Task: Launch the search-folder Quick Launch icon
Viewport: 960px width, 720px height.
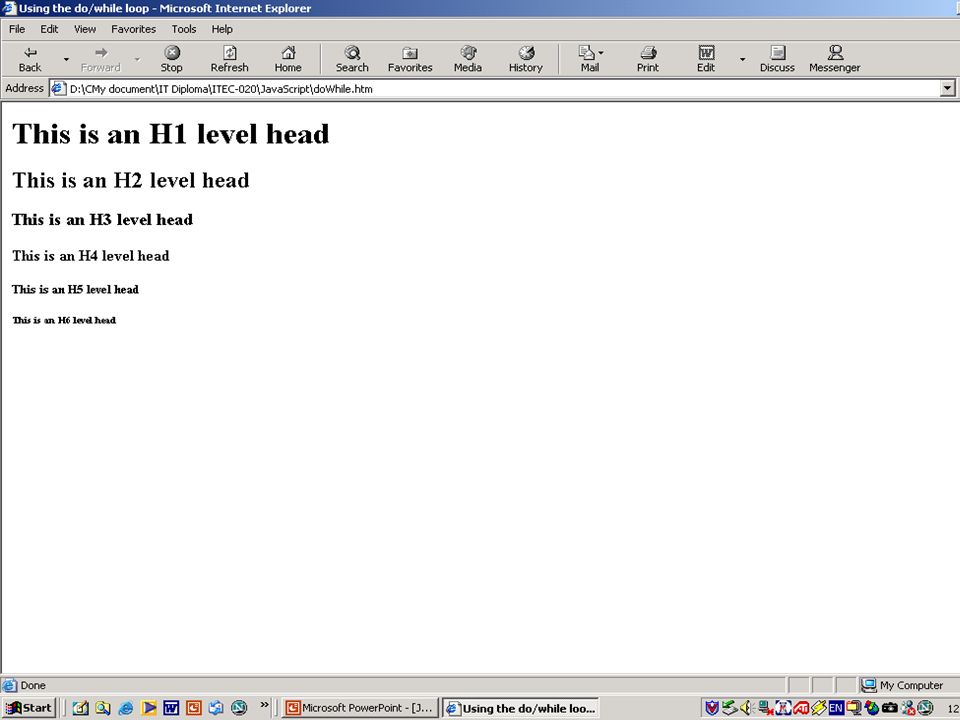Action: point(103,708)
